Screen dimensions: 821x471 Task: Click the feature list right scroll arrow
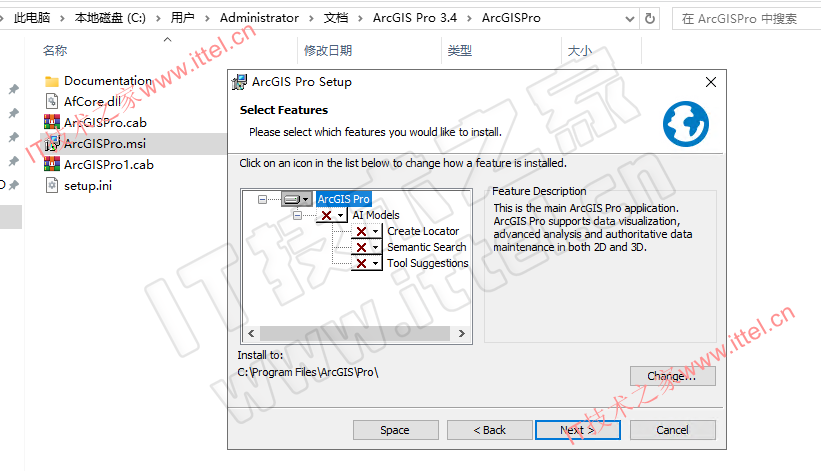click(461, 333)
